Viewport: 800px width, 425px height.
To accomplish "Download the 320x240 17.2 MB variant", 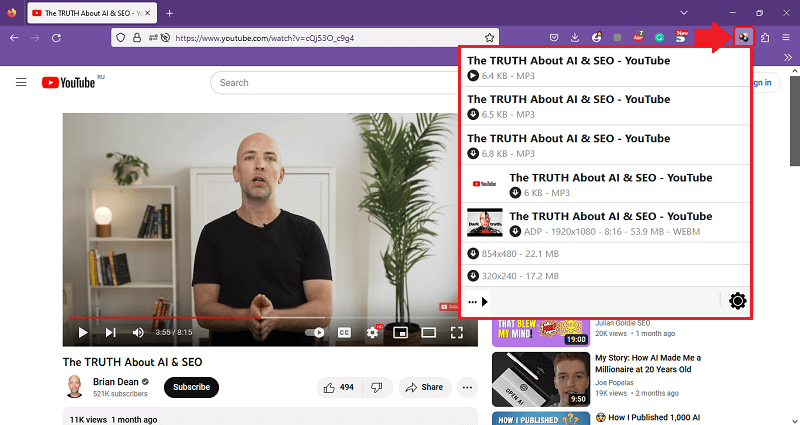I will click(473, 276).
